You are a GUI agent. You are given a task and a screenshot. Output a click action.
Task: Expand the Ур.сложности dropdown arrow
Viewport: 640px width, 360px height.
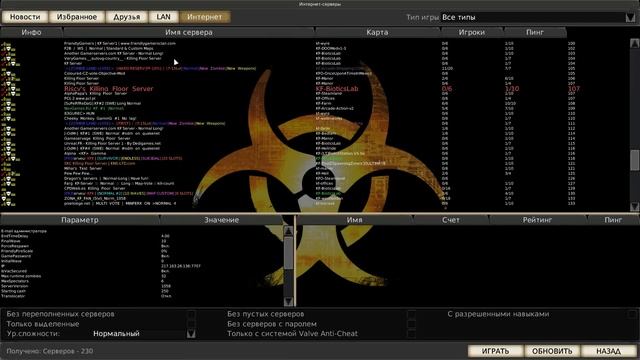(191, 334)
